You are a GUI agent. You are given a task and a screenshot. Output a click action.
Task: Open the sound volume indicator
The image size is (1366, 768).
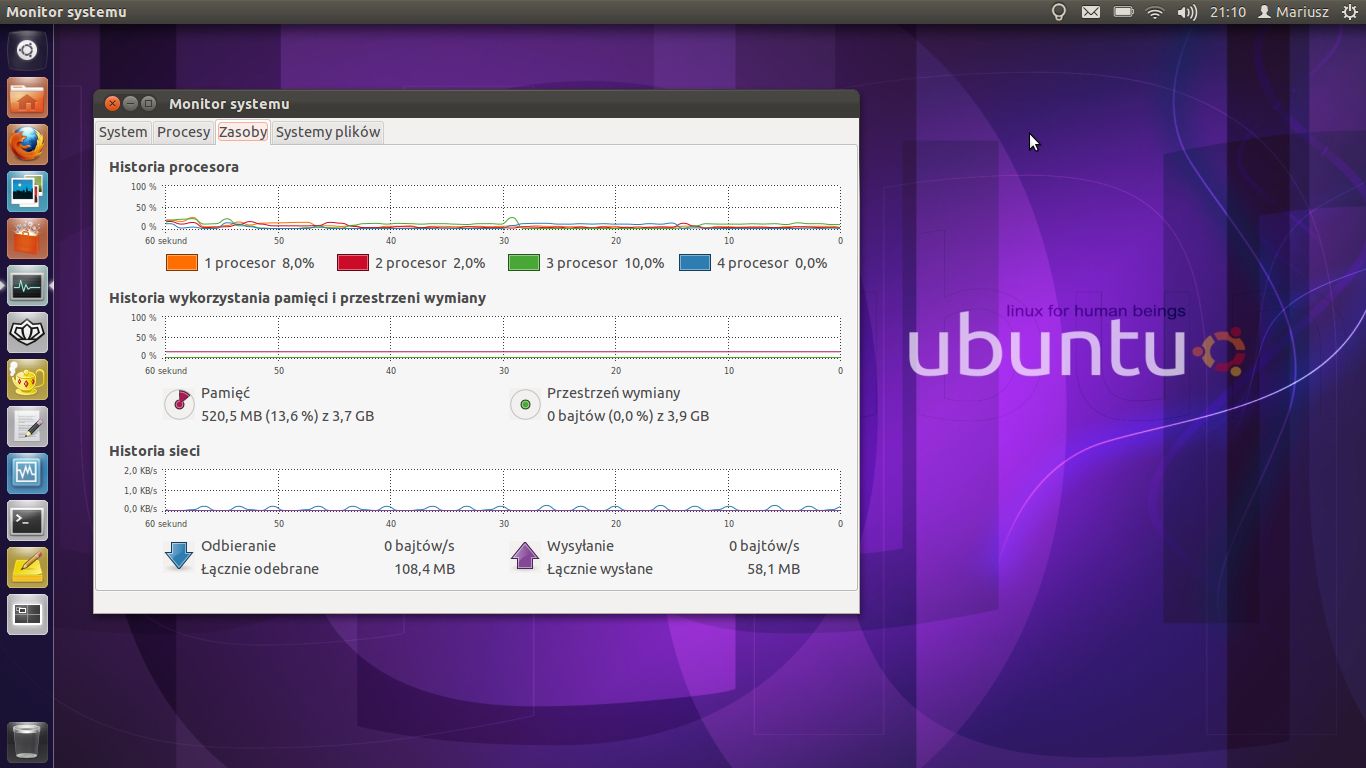coord(1187,12)
